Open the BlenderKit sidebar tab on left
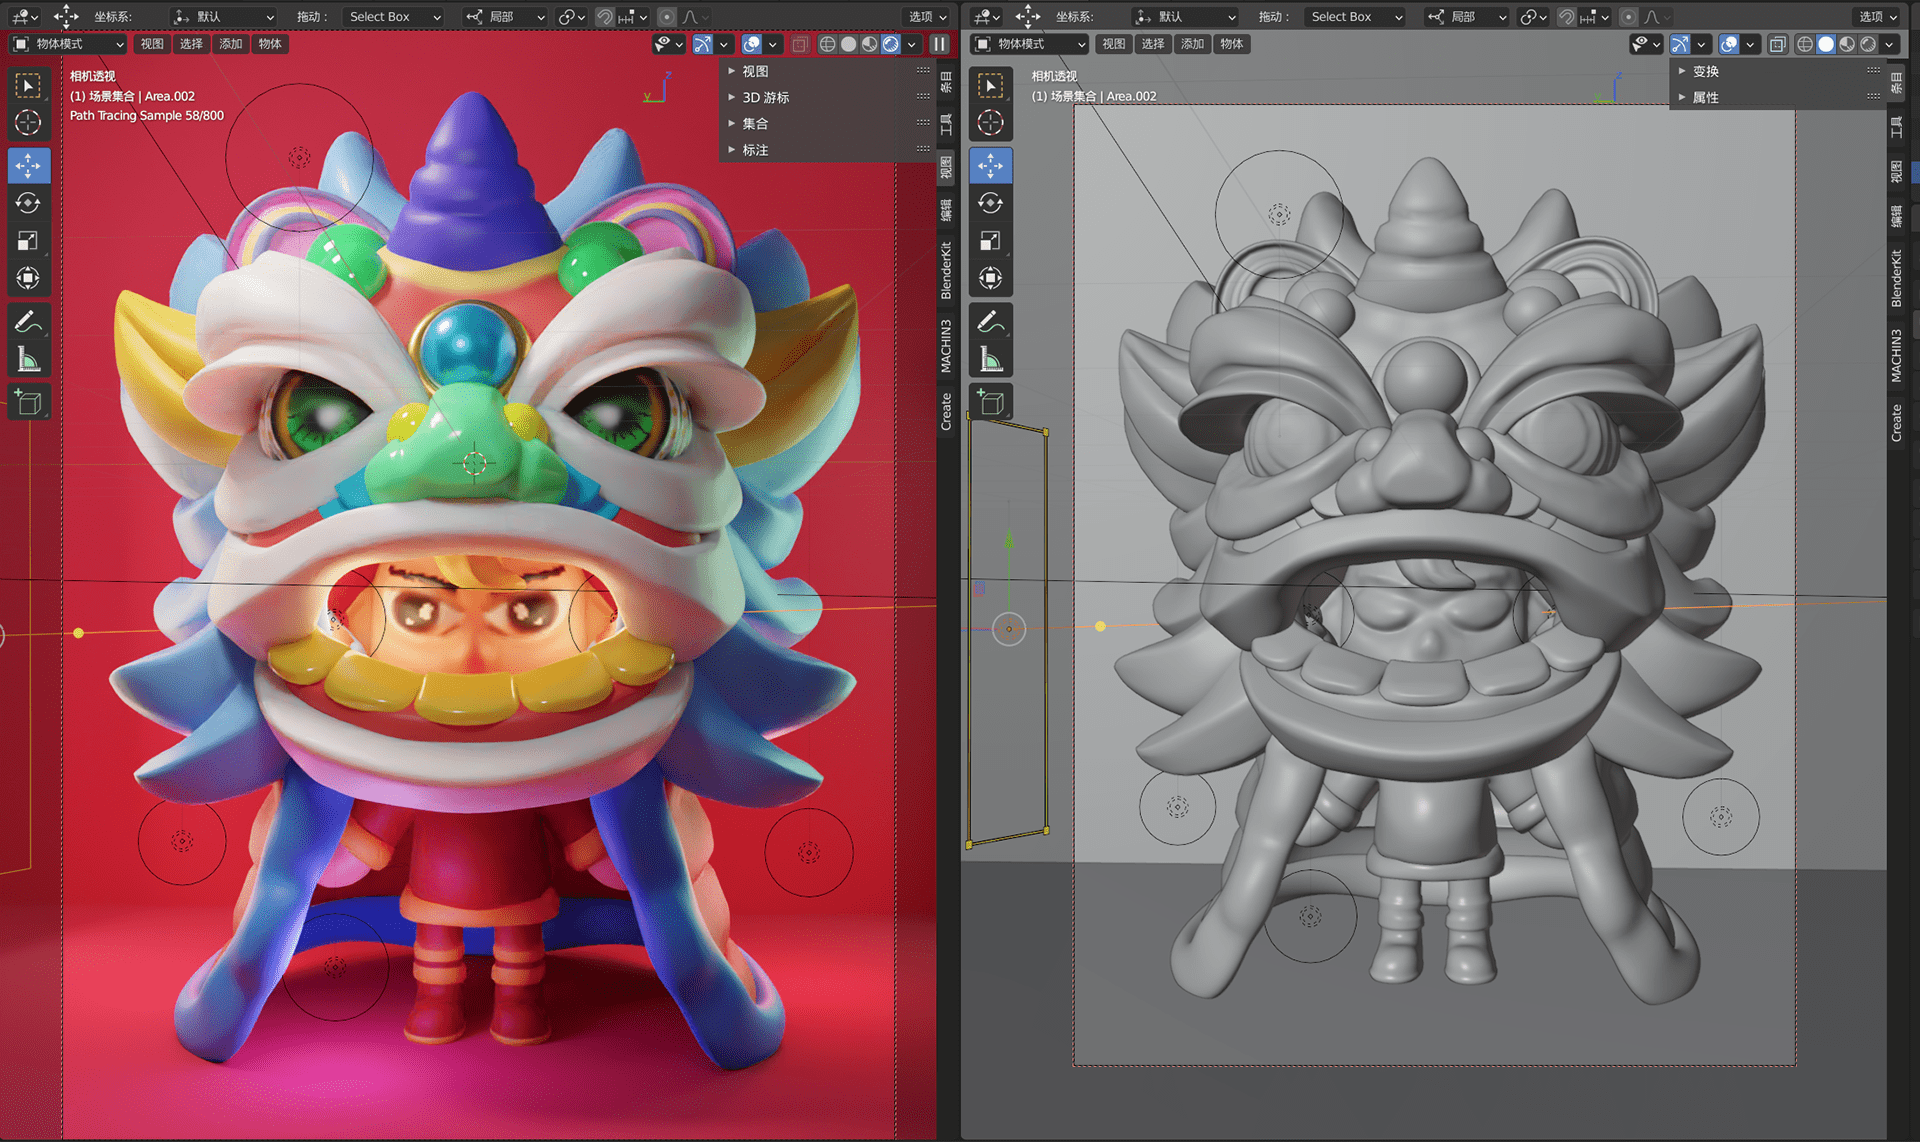 [x=946, y=270]
